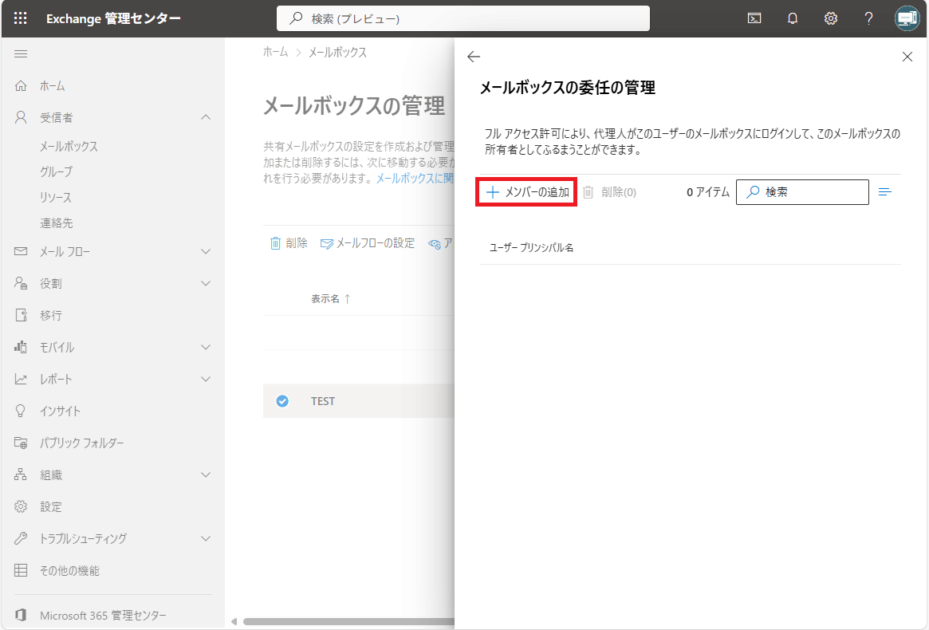This screenshot has height=630, width=929.
Task: Open Cloud Shell terminal icon in header
Action: click(754, 18)
